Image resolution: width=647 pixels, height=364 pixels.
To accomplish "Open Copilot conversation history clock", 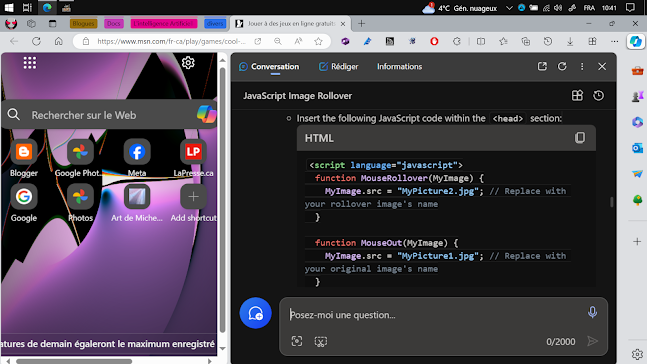I will point(598,96).
